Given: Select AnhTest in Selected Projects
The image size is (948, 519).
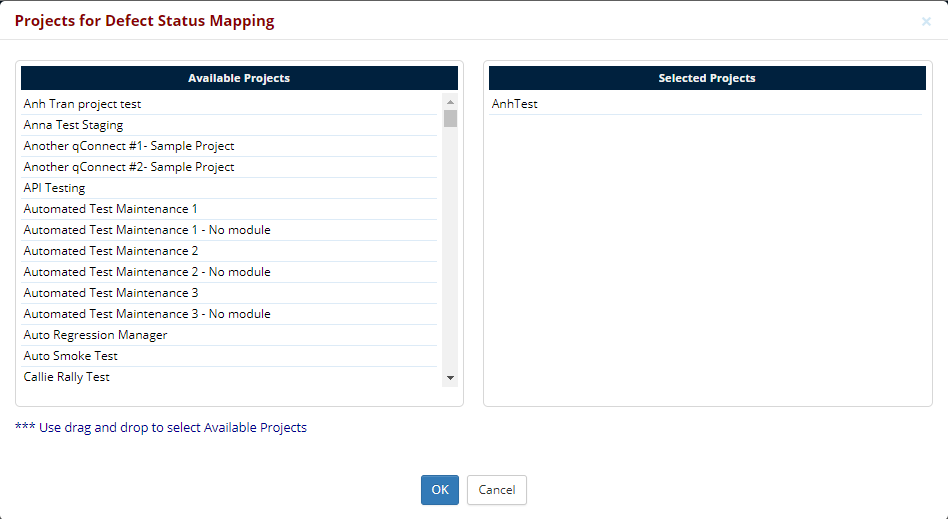Looking at the screenshot, I should point(515,104).
